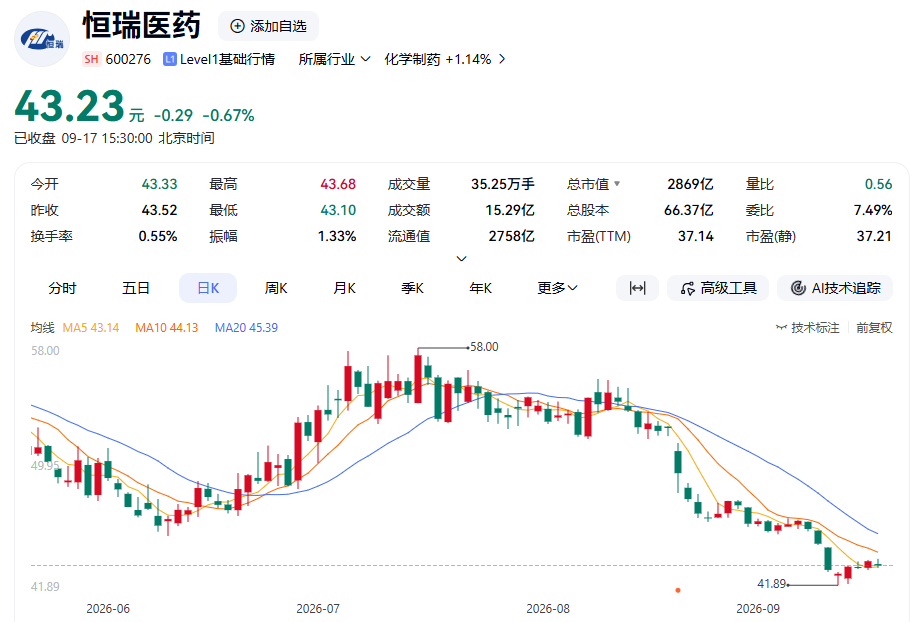Screen dimensions: 917x622
Task: Click the 均线 label
Action: (43, 328)
